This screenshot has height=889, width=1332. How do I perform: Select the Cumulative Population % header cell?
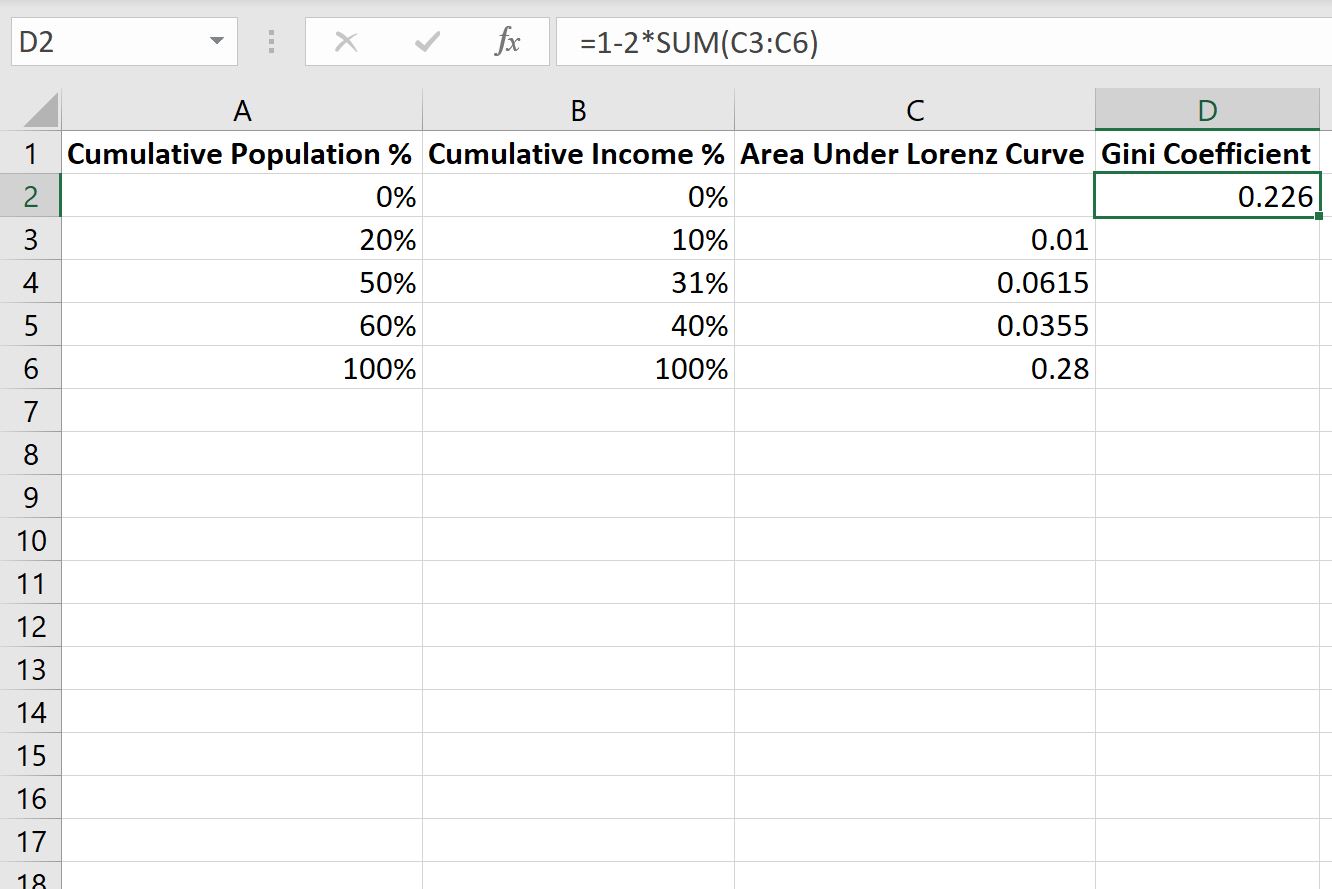242,153
